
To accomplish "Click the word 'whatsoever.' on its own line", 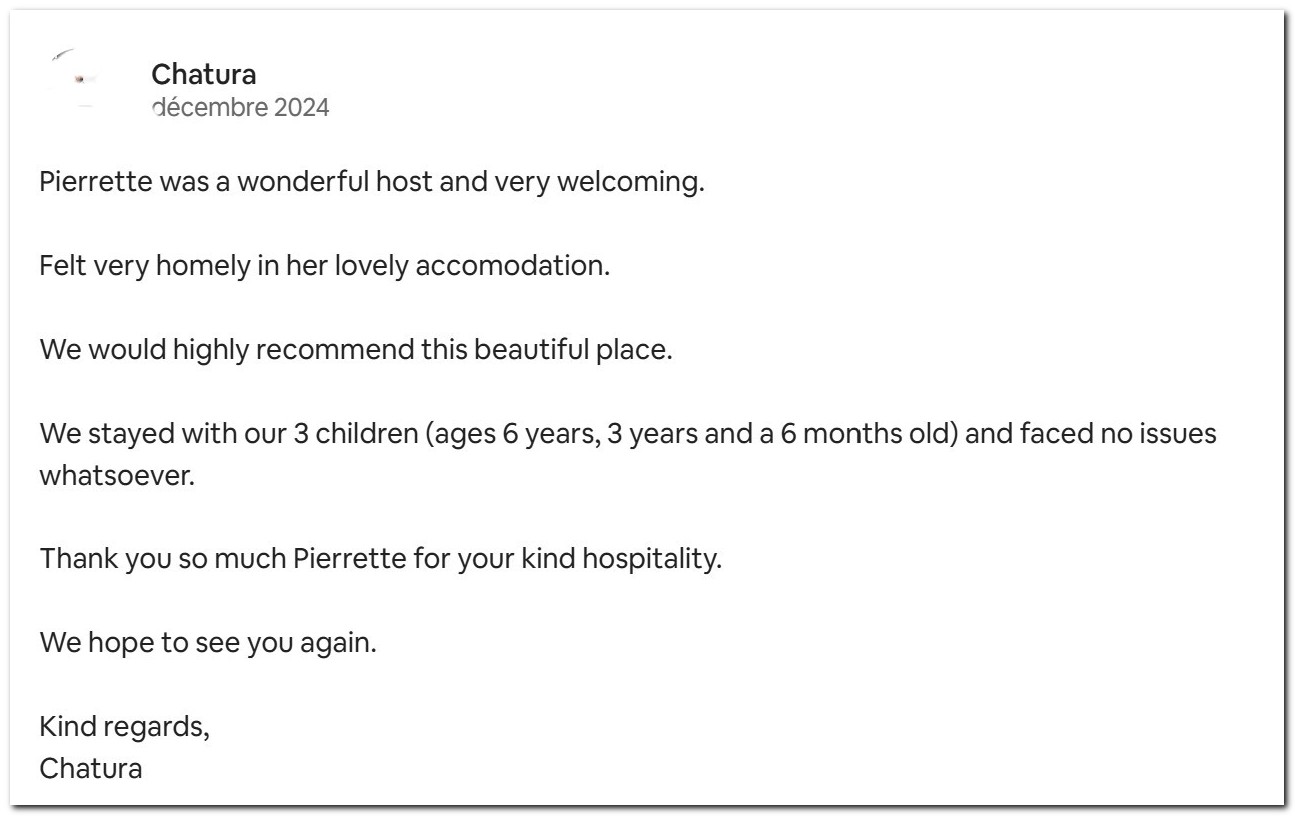I will click(x=117, y=476).
